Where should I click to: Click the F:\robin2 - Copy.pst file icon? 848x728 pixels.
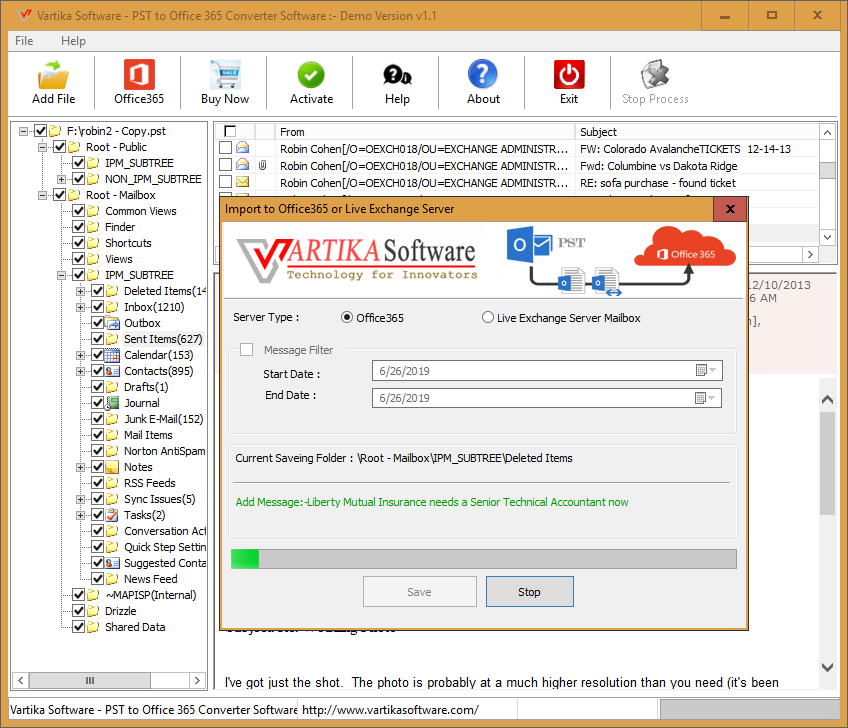(55, 131)
